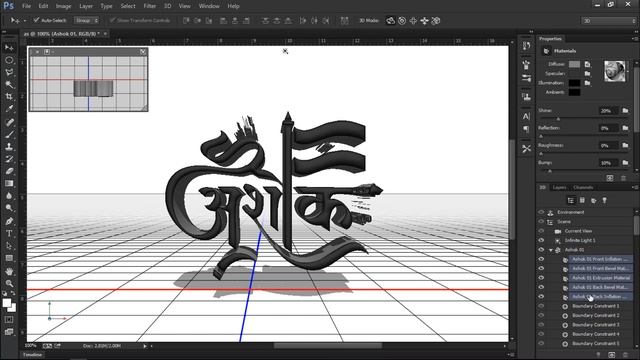640x360 pixels.
Task: Select the Clone Stamp tool
Action: (9, 147)
